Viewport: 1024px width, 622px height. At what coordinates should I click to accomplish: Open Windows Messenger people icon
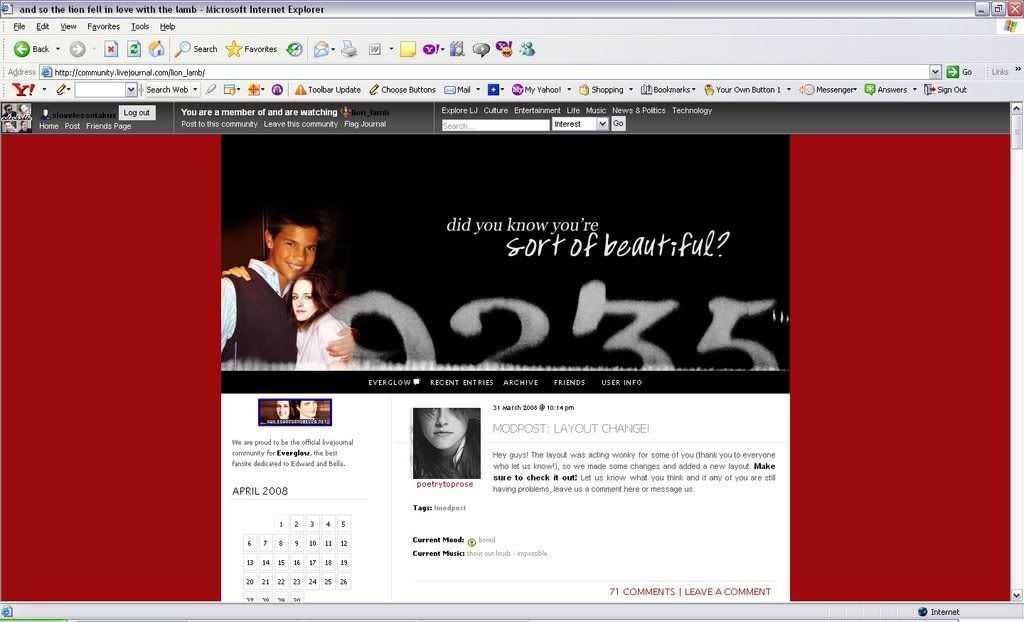pos(528,49)
